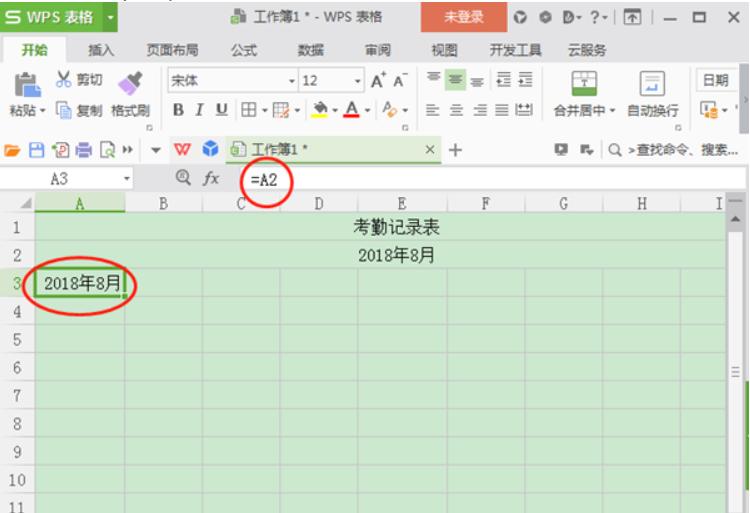Click the search command box 查找命令
This screenshot has height=513, width=750.
[x=673, y=150]
